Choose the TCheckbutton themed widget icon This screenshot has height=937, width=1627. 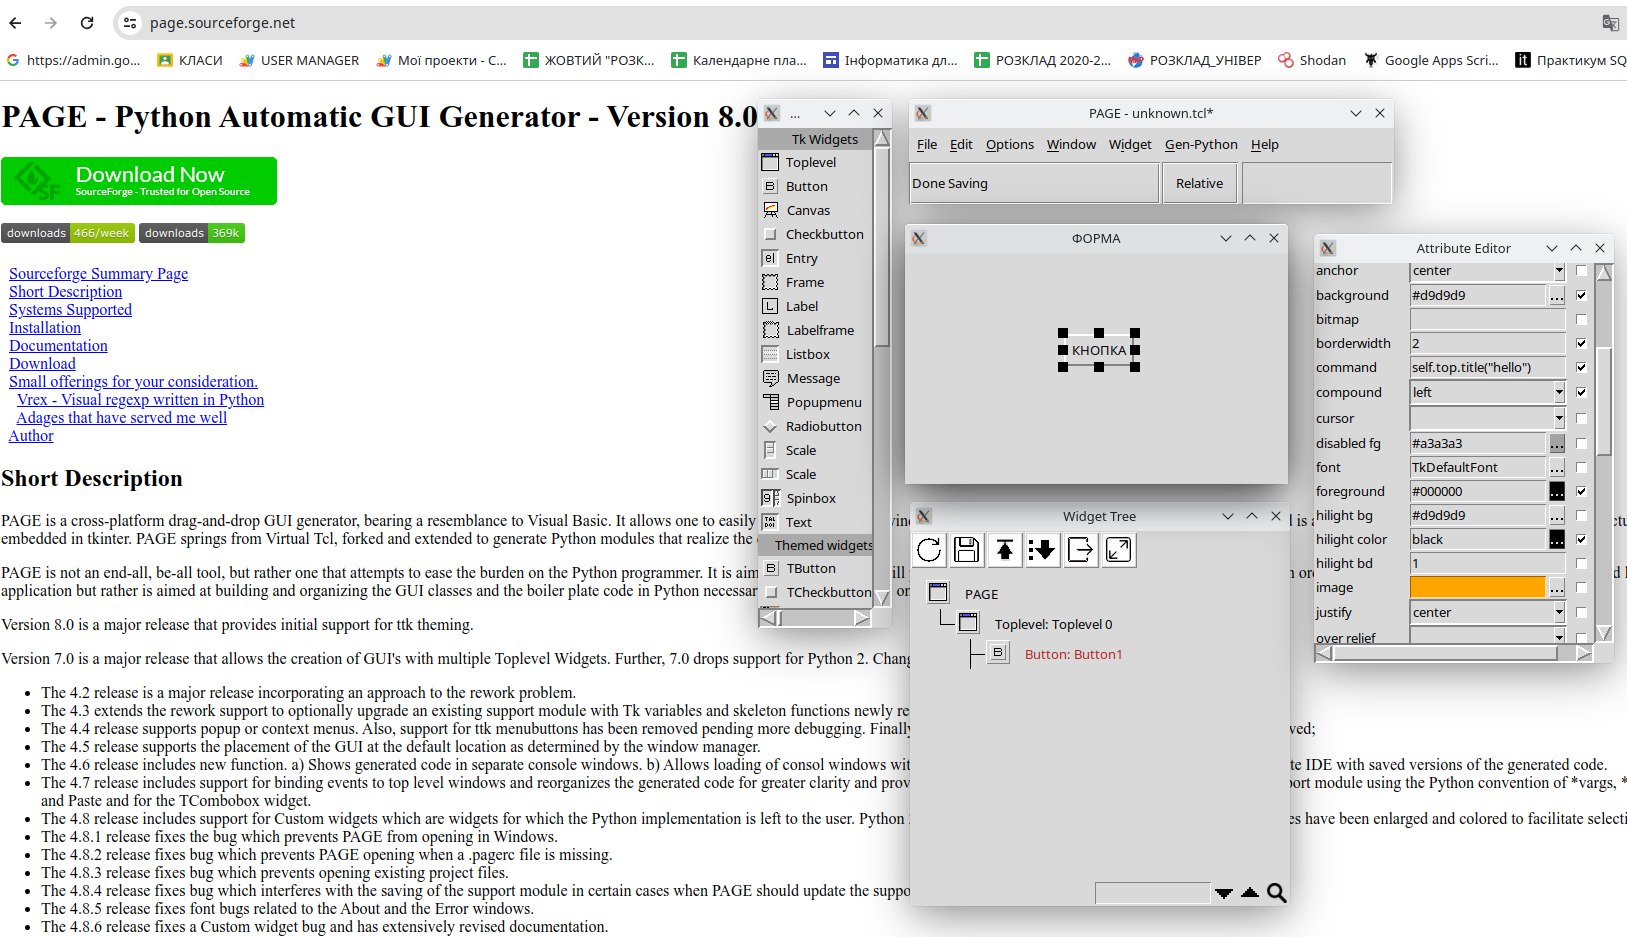(771, 592)
